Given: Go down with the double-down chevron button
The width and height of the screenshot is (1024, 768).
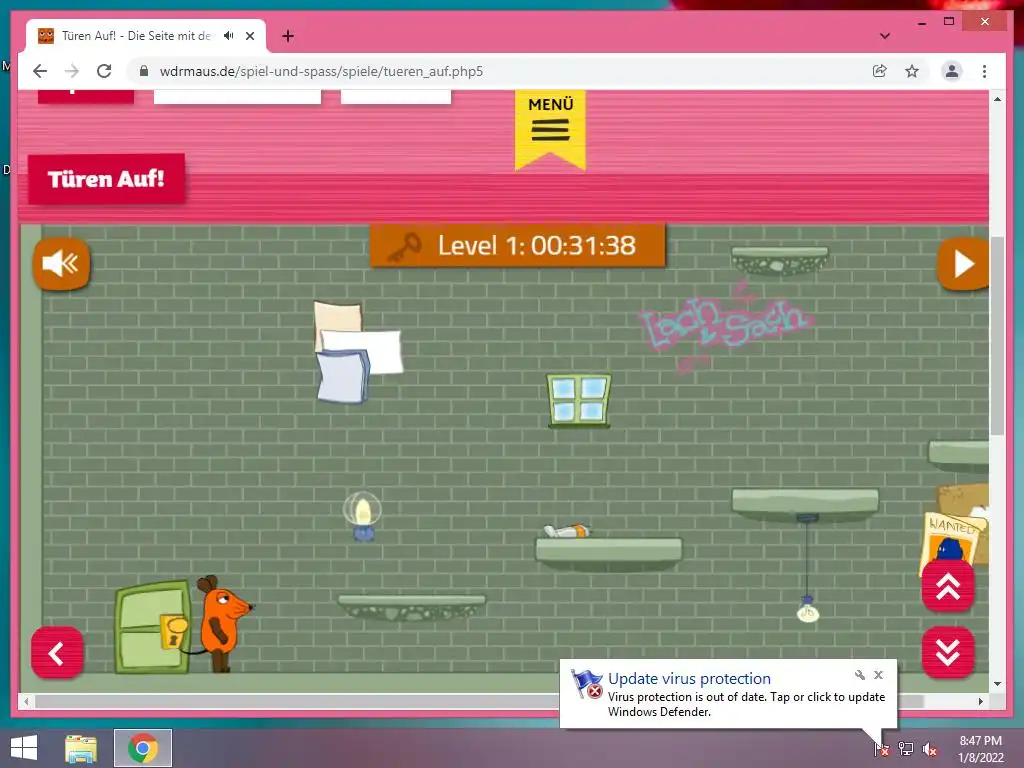Looking at the screenshot, I should coord(948,652).
